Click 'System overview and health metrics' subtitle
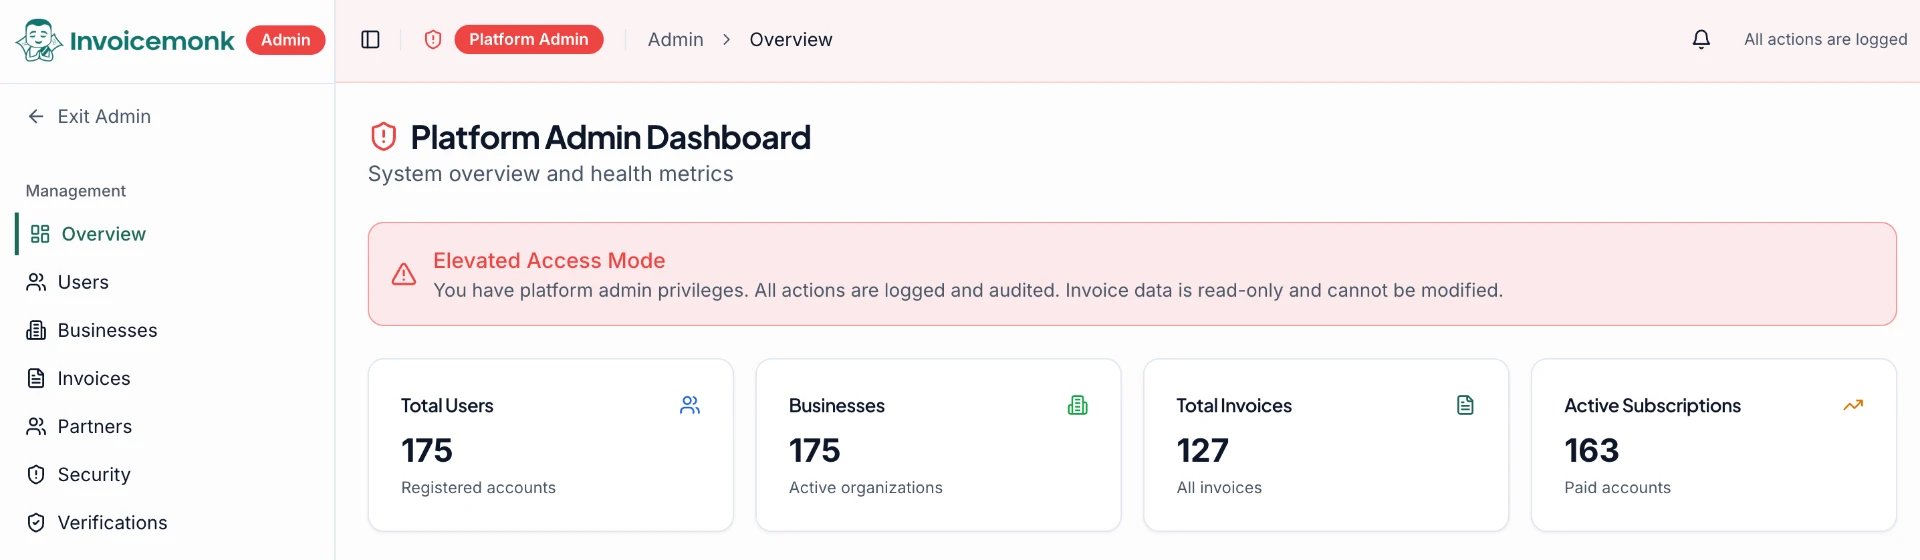 coord(550,174)
